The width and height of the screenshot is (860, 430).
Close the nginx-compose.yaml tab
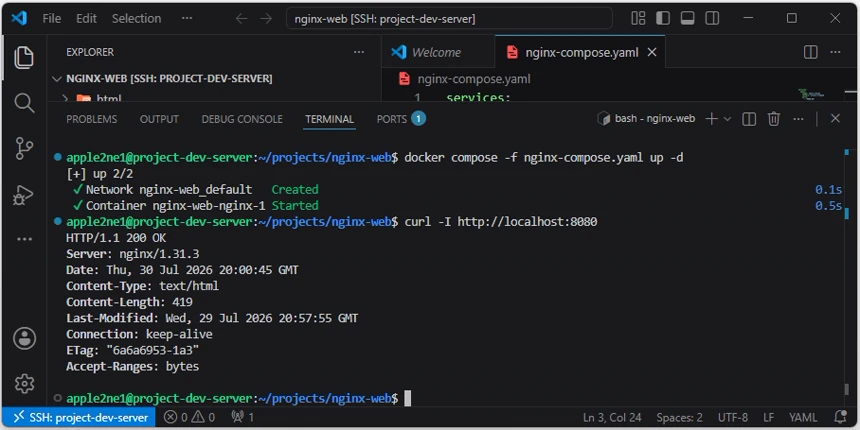(x=652, y=52)
